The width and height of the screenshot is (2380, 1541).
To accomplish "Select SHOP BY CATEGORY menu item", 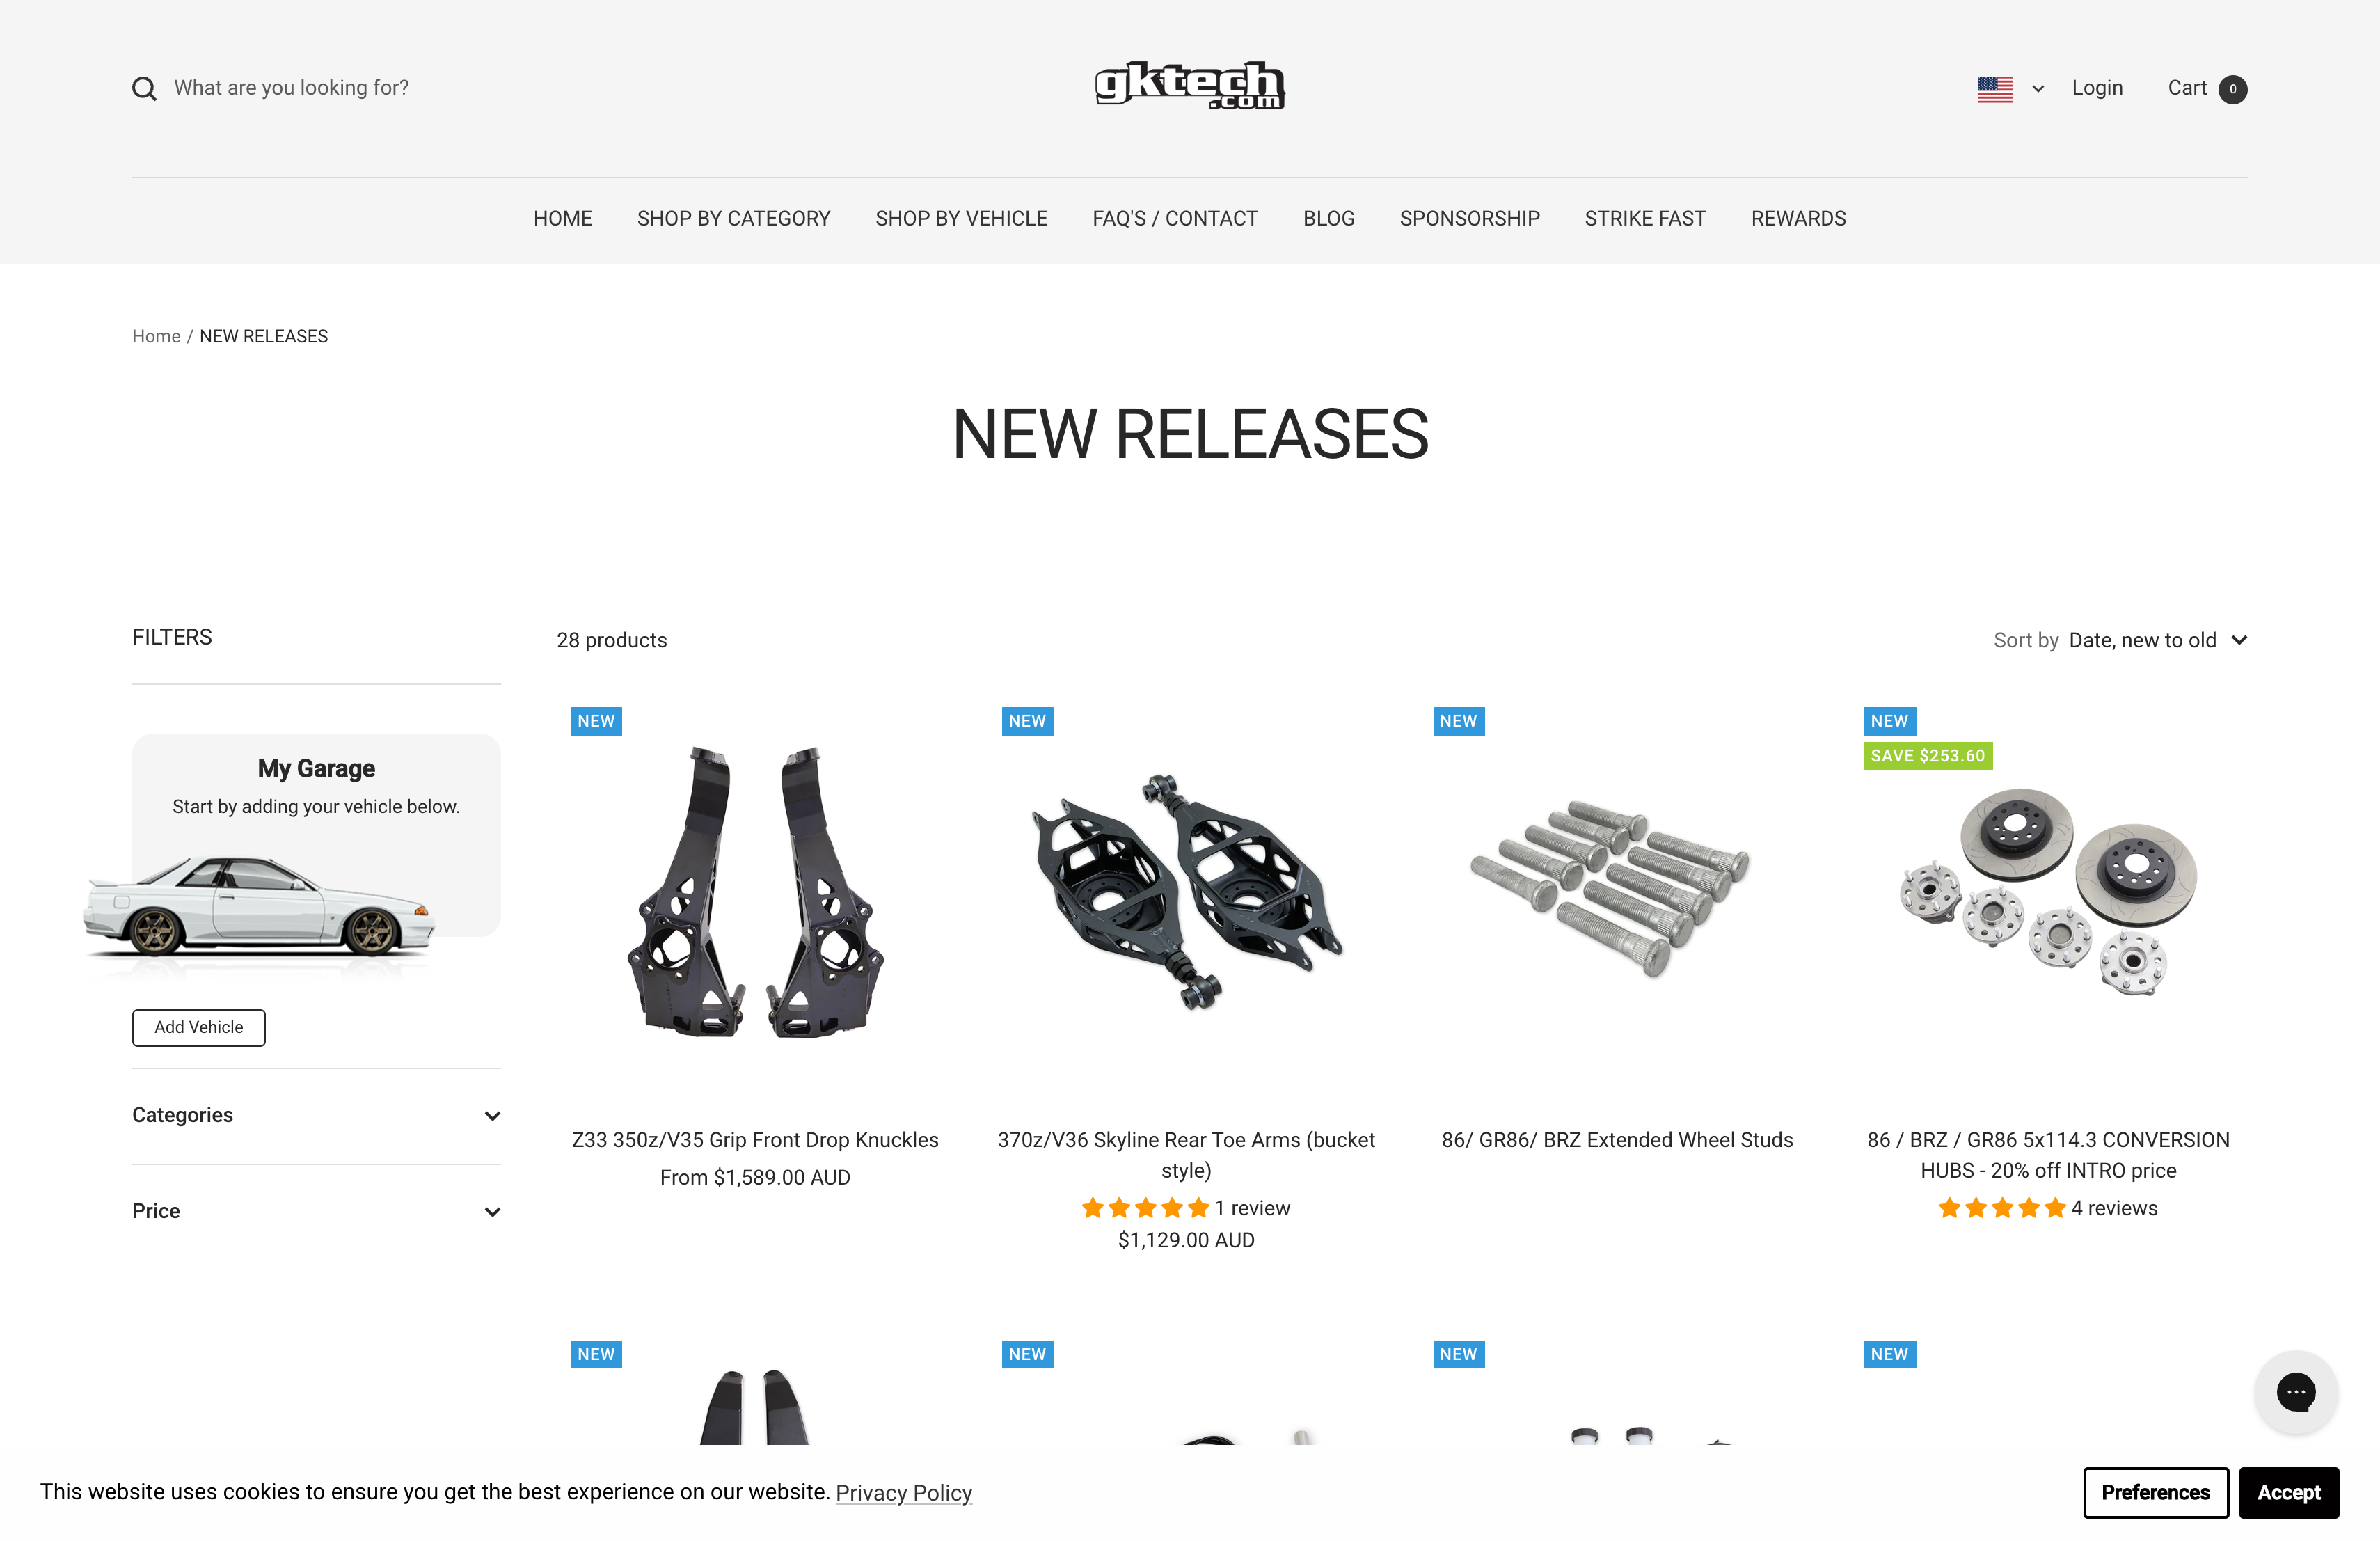I will 733,219.
